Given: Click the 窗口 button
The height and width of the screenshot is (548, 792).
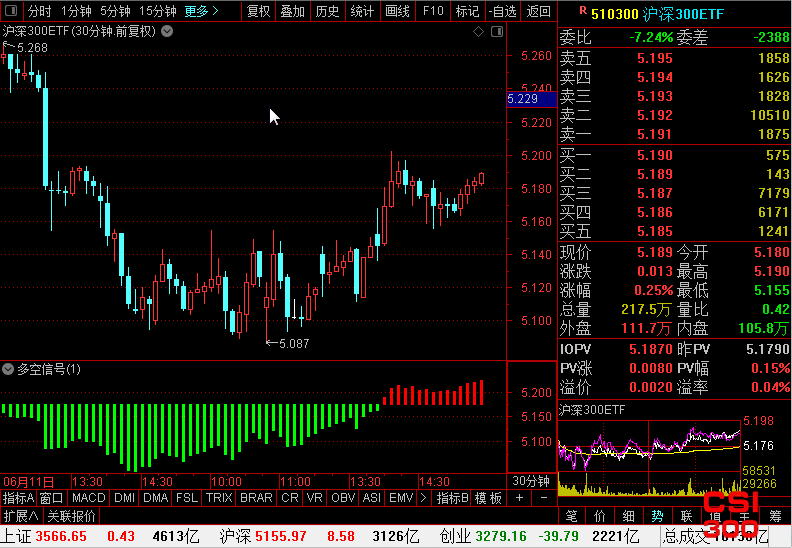Looking at the screenshot, I should click(52, 498).
